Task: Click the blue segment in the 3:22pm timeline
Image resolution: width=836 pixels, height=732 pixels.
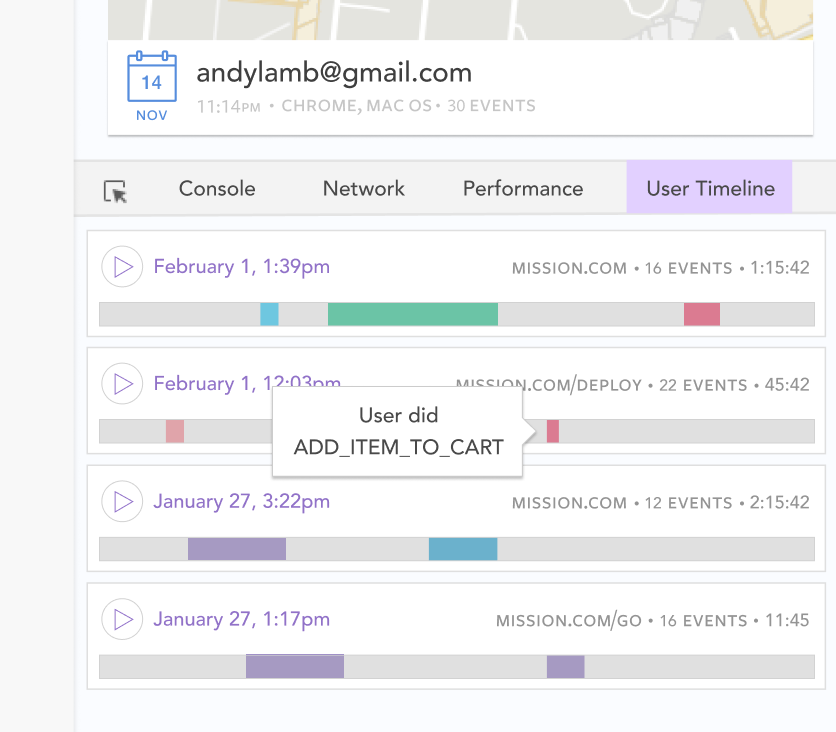Action: click(463, 549)
